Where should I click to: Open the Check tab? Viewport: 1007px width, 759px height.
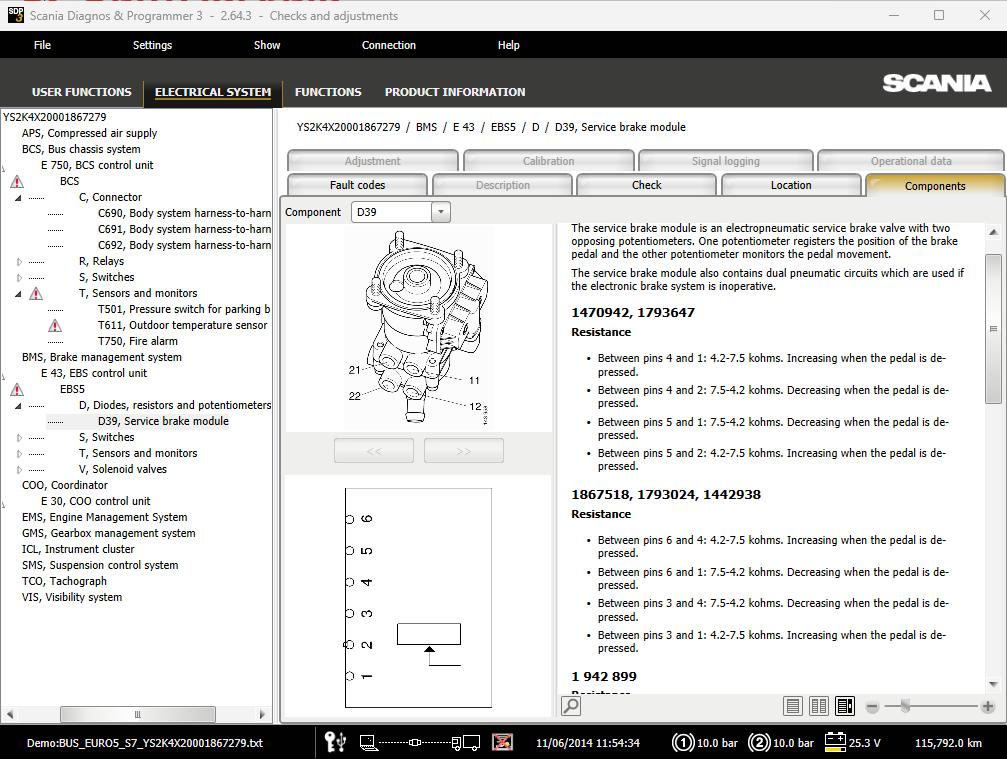point(646,185)
